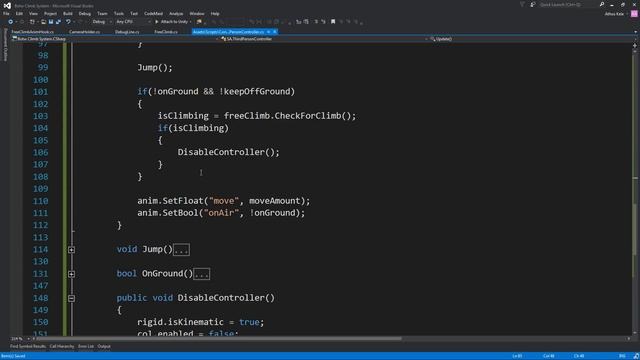Open the View menu
This screenshot has width=640, height=360.
(x=33, y=13)
